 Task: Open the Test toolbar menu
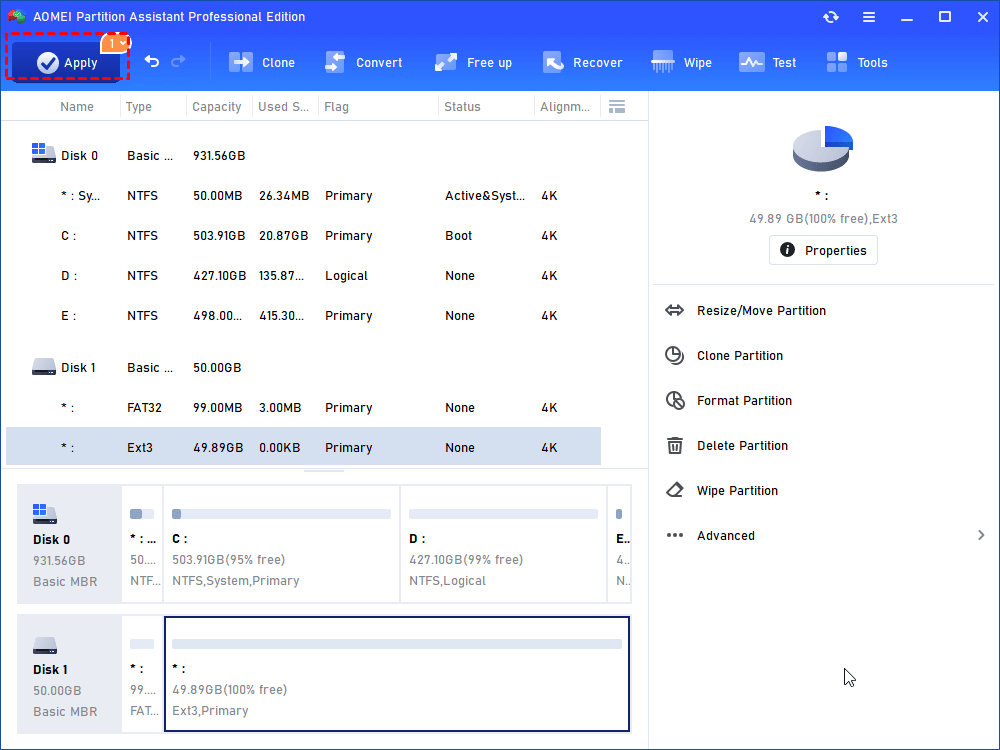tap(767, 62)
